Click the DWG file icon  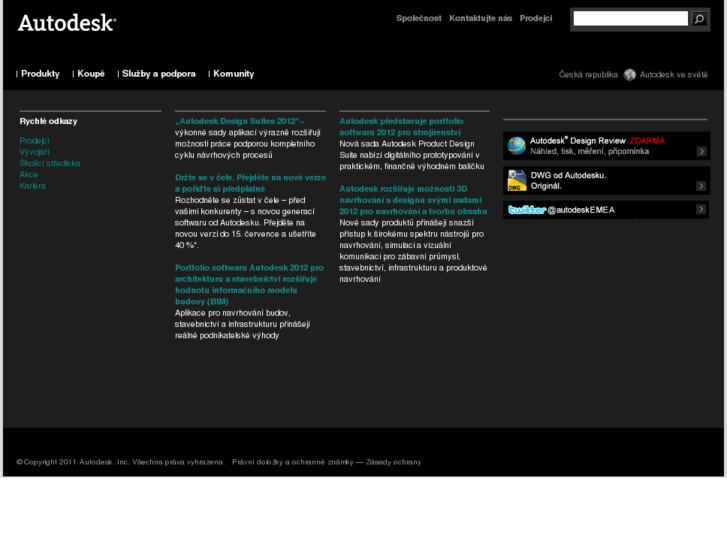point(517,180)
